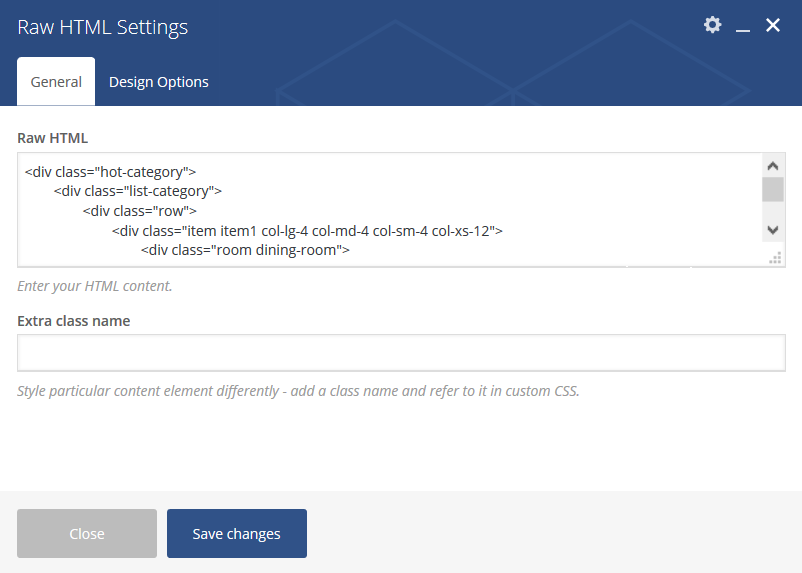Image resolution: width=802 pixels, height=573 pixels.
Task: Click the gray Close button
Action: click(87, 533)
